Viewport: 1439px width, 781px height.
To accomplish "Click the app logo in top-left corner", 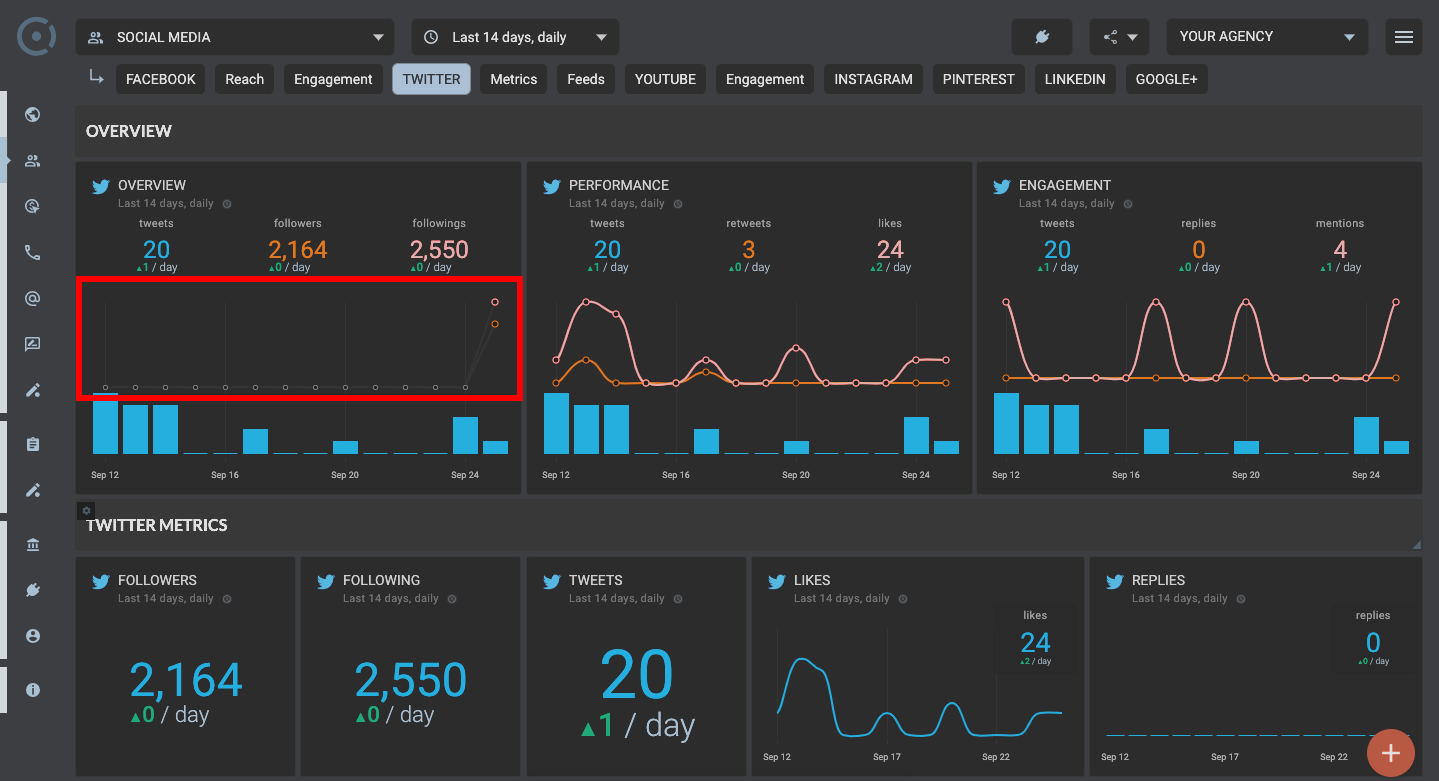I will click(37, 37).
